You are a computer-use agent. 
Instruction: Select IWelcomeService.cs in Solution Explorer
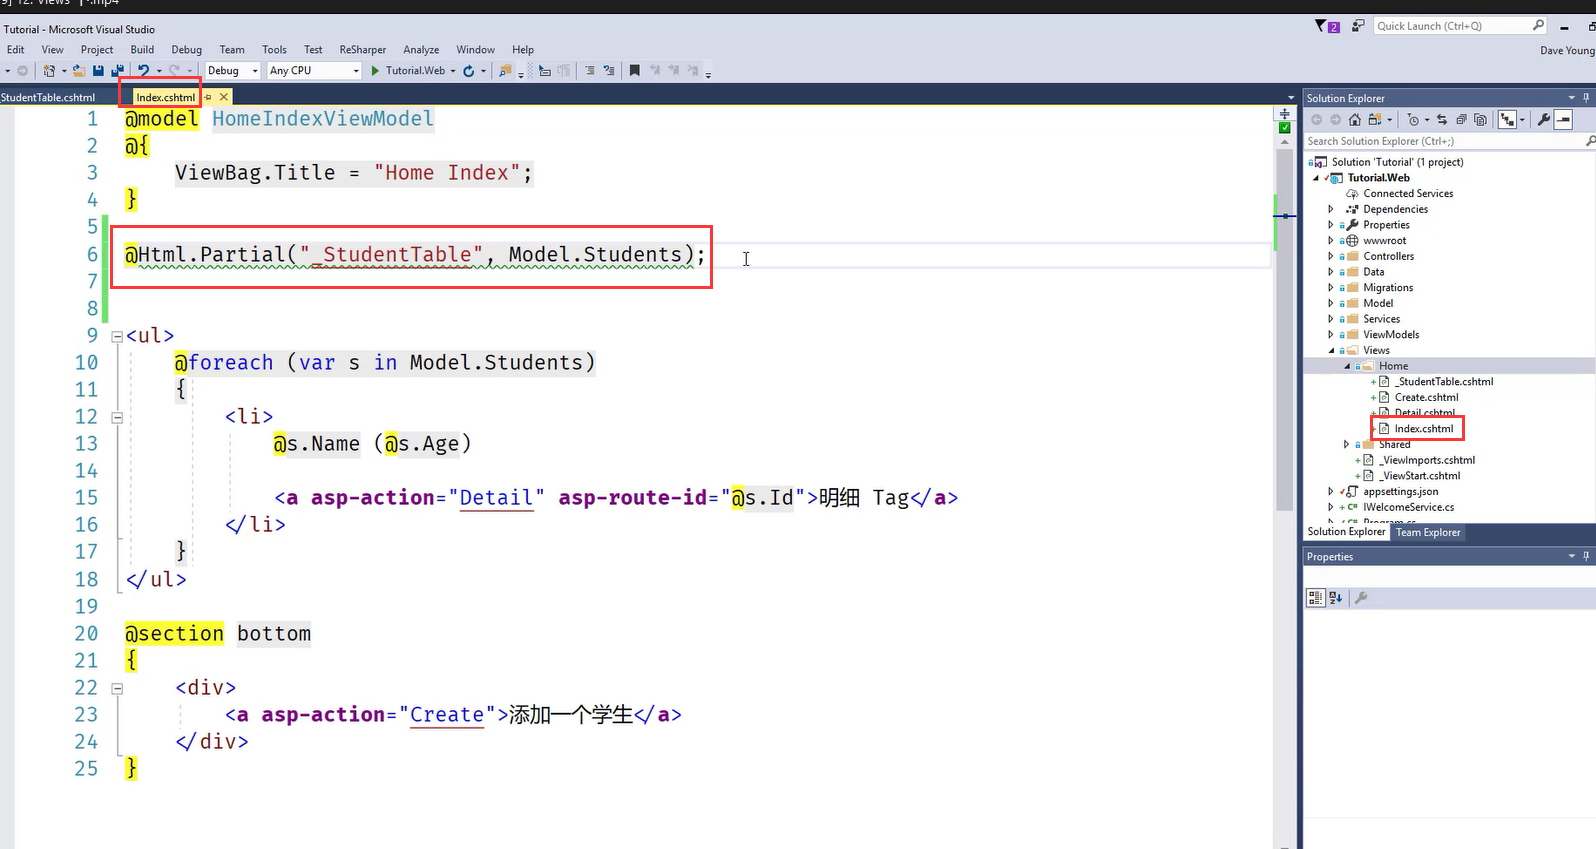click(1408, 507)
